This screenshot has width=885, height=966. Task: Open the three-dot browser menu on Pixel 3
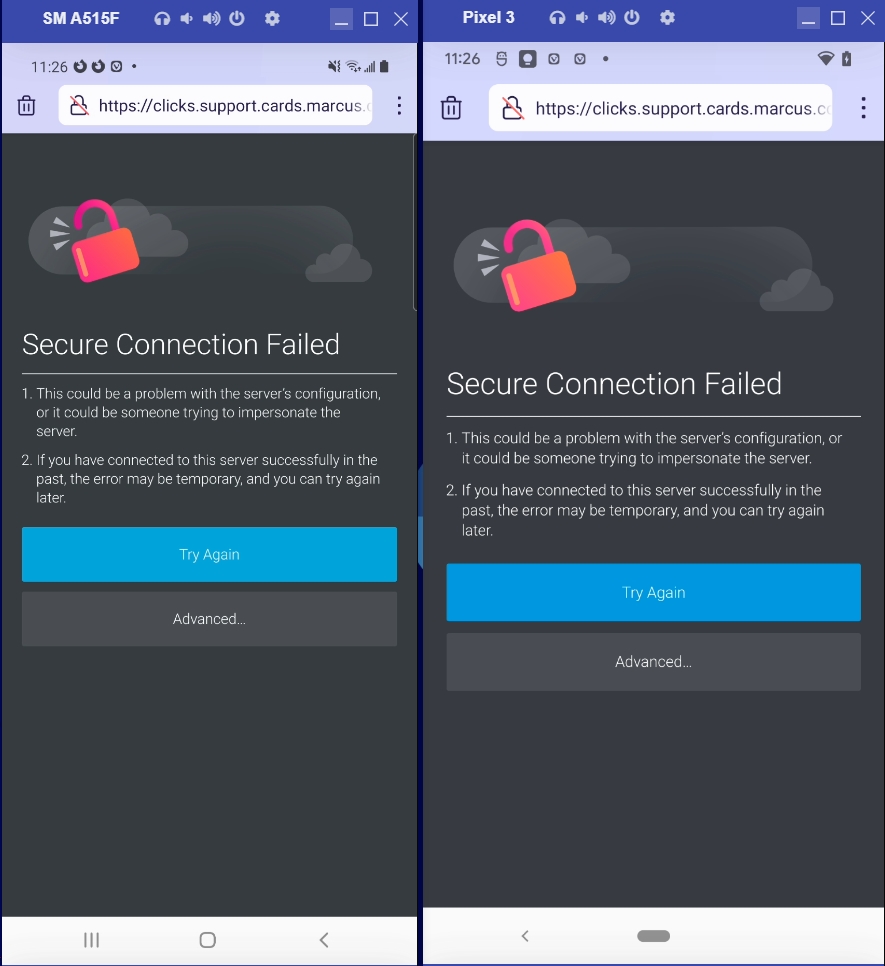tap(863, 108)
